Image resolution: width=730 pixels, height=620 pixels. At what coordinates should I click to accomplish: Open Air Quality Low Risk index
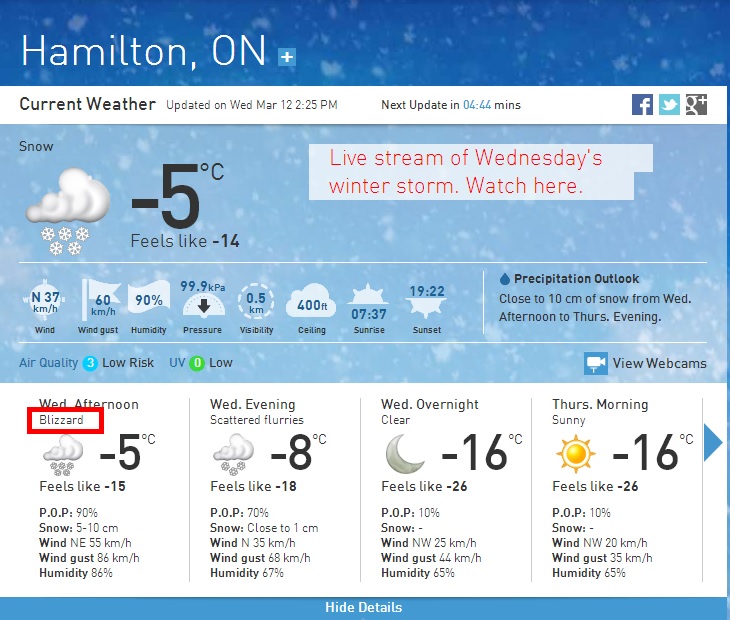[87, 363]
